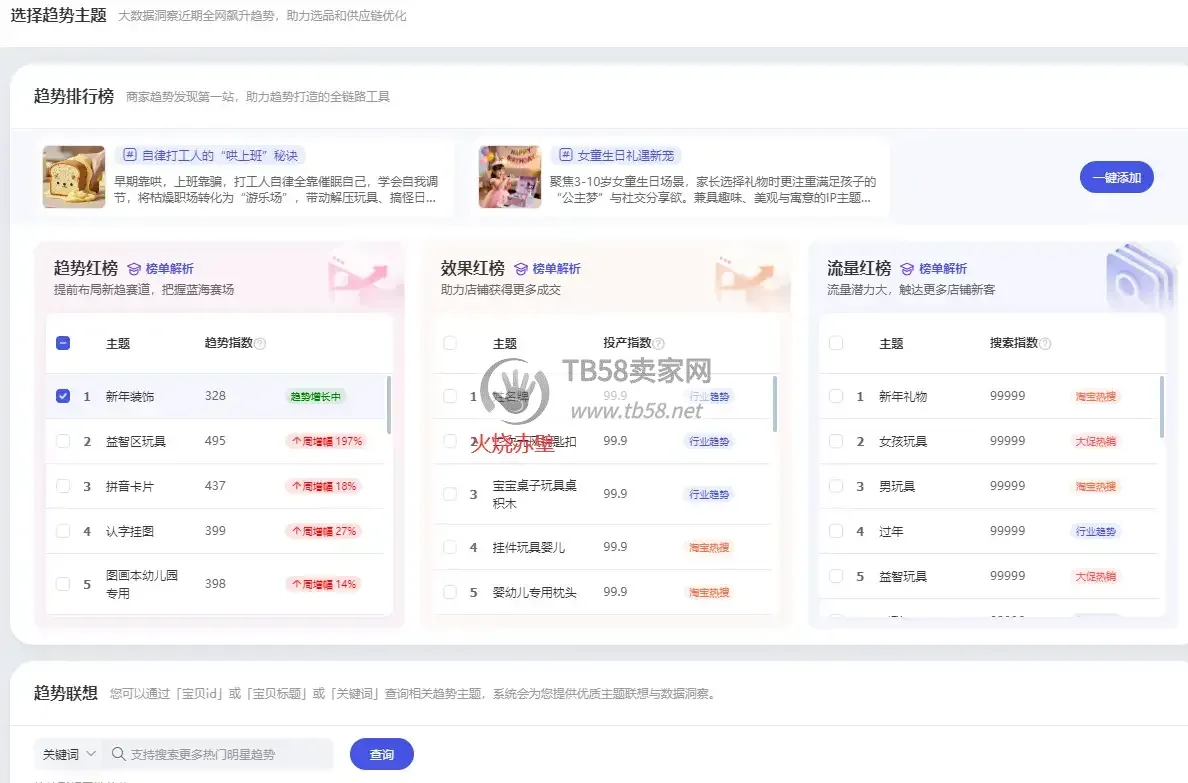1188x783 pixels.
Task: Click the help icon beside 趋势指数
Action: pos(260,343)
